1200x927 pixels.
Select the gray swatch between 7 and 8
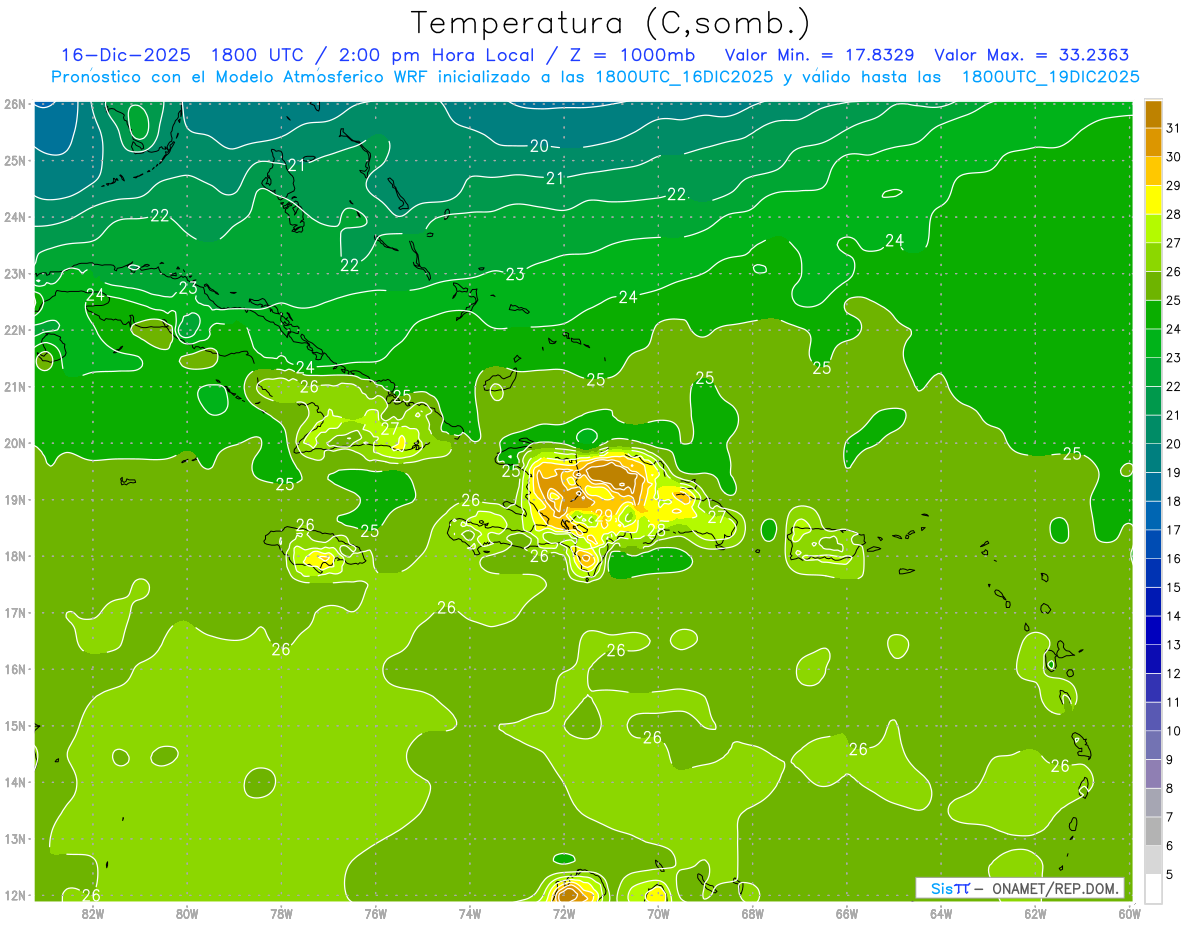[1153, 803]
